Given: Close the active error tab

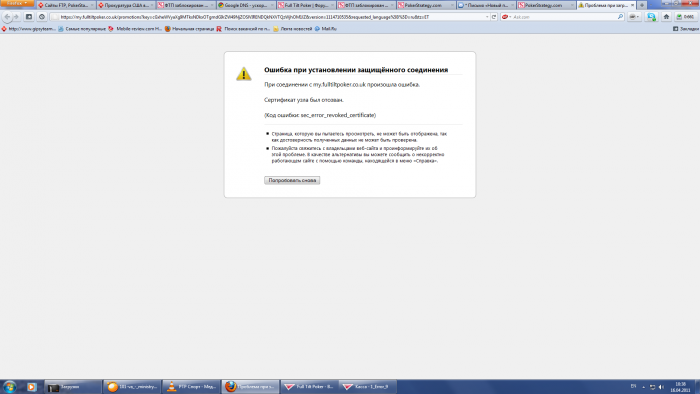Looking at the screenshot, I should coord(633,5).
